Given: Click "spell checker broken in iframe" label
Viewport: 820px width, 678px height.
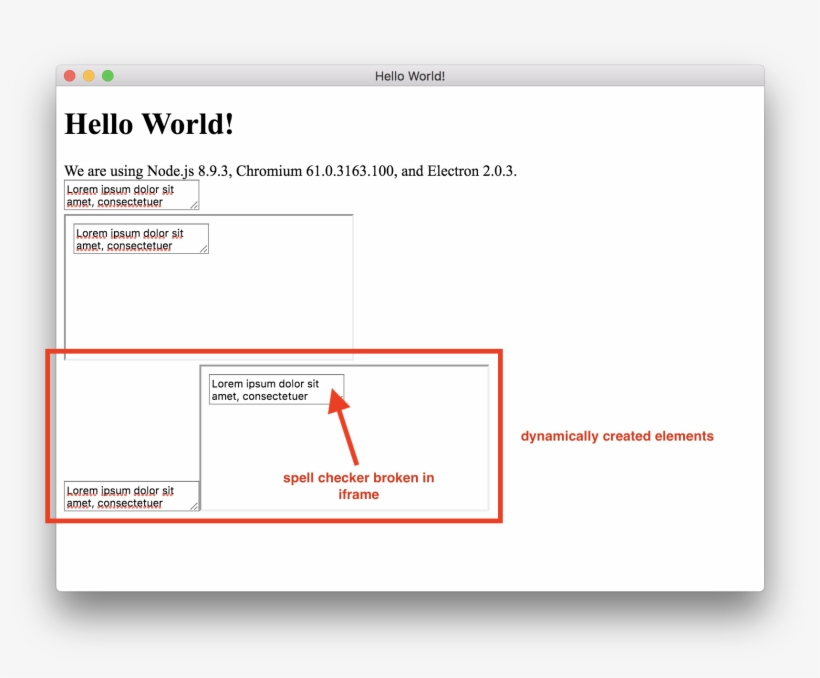Looking at the screenshot, I should coord(358,486).
